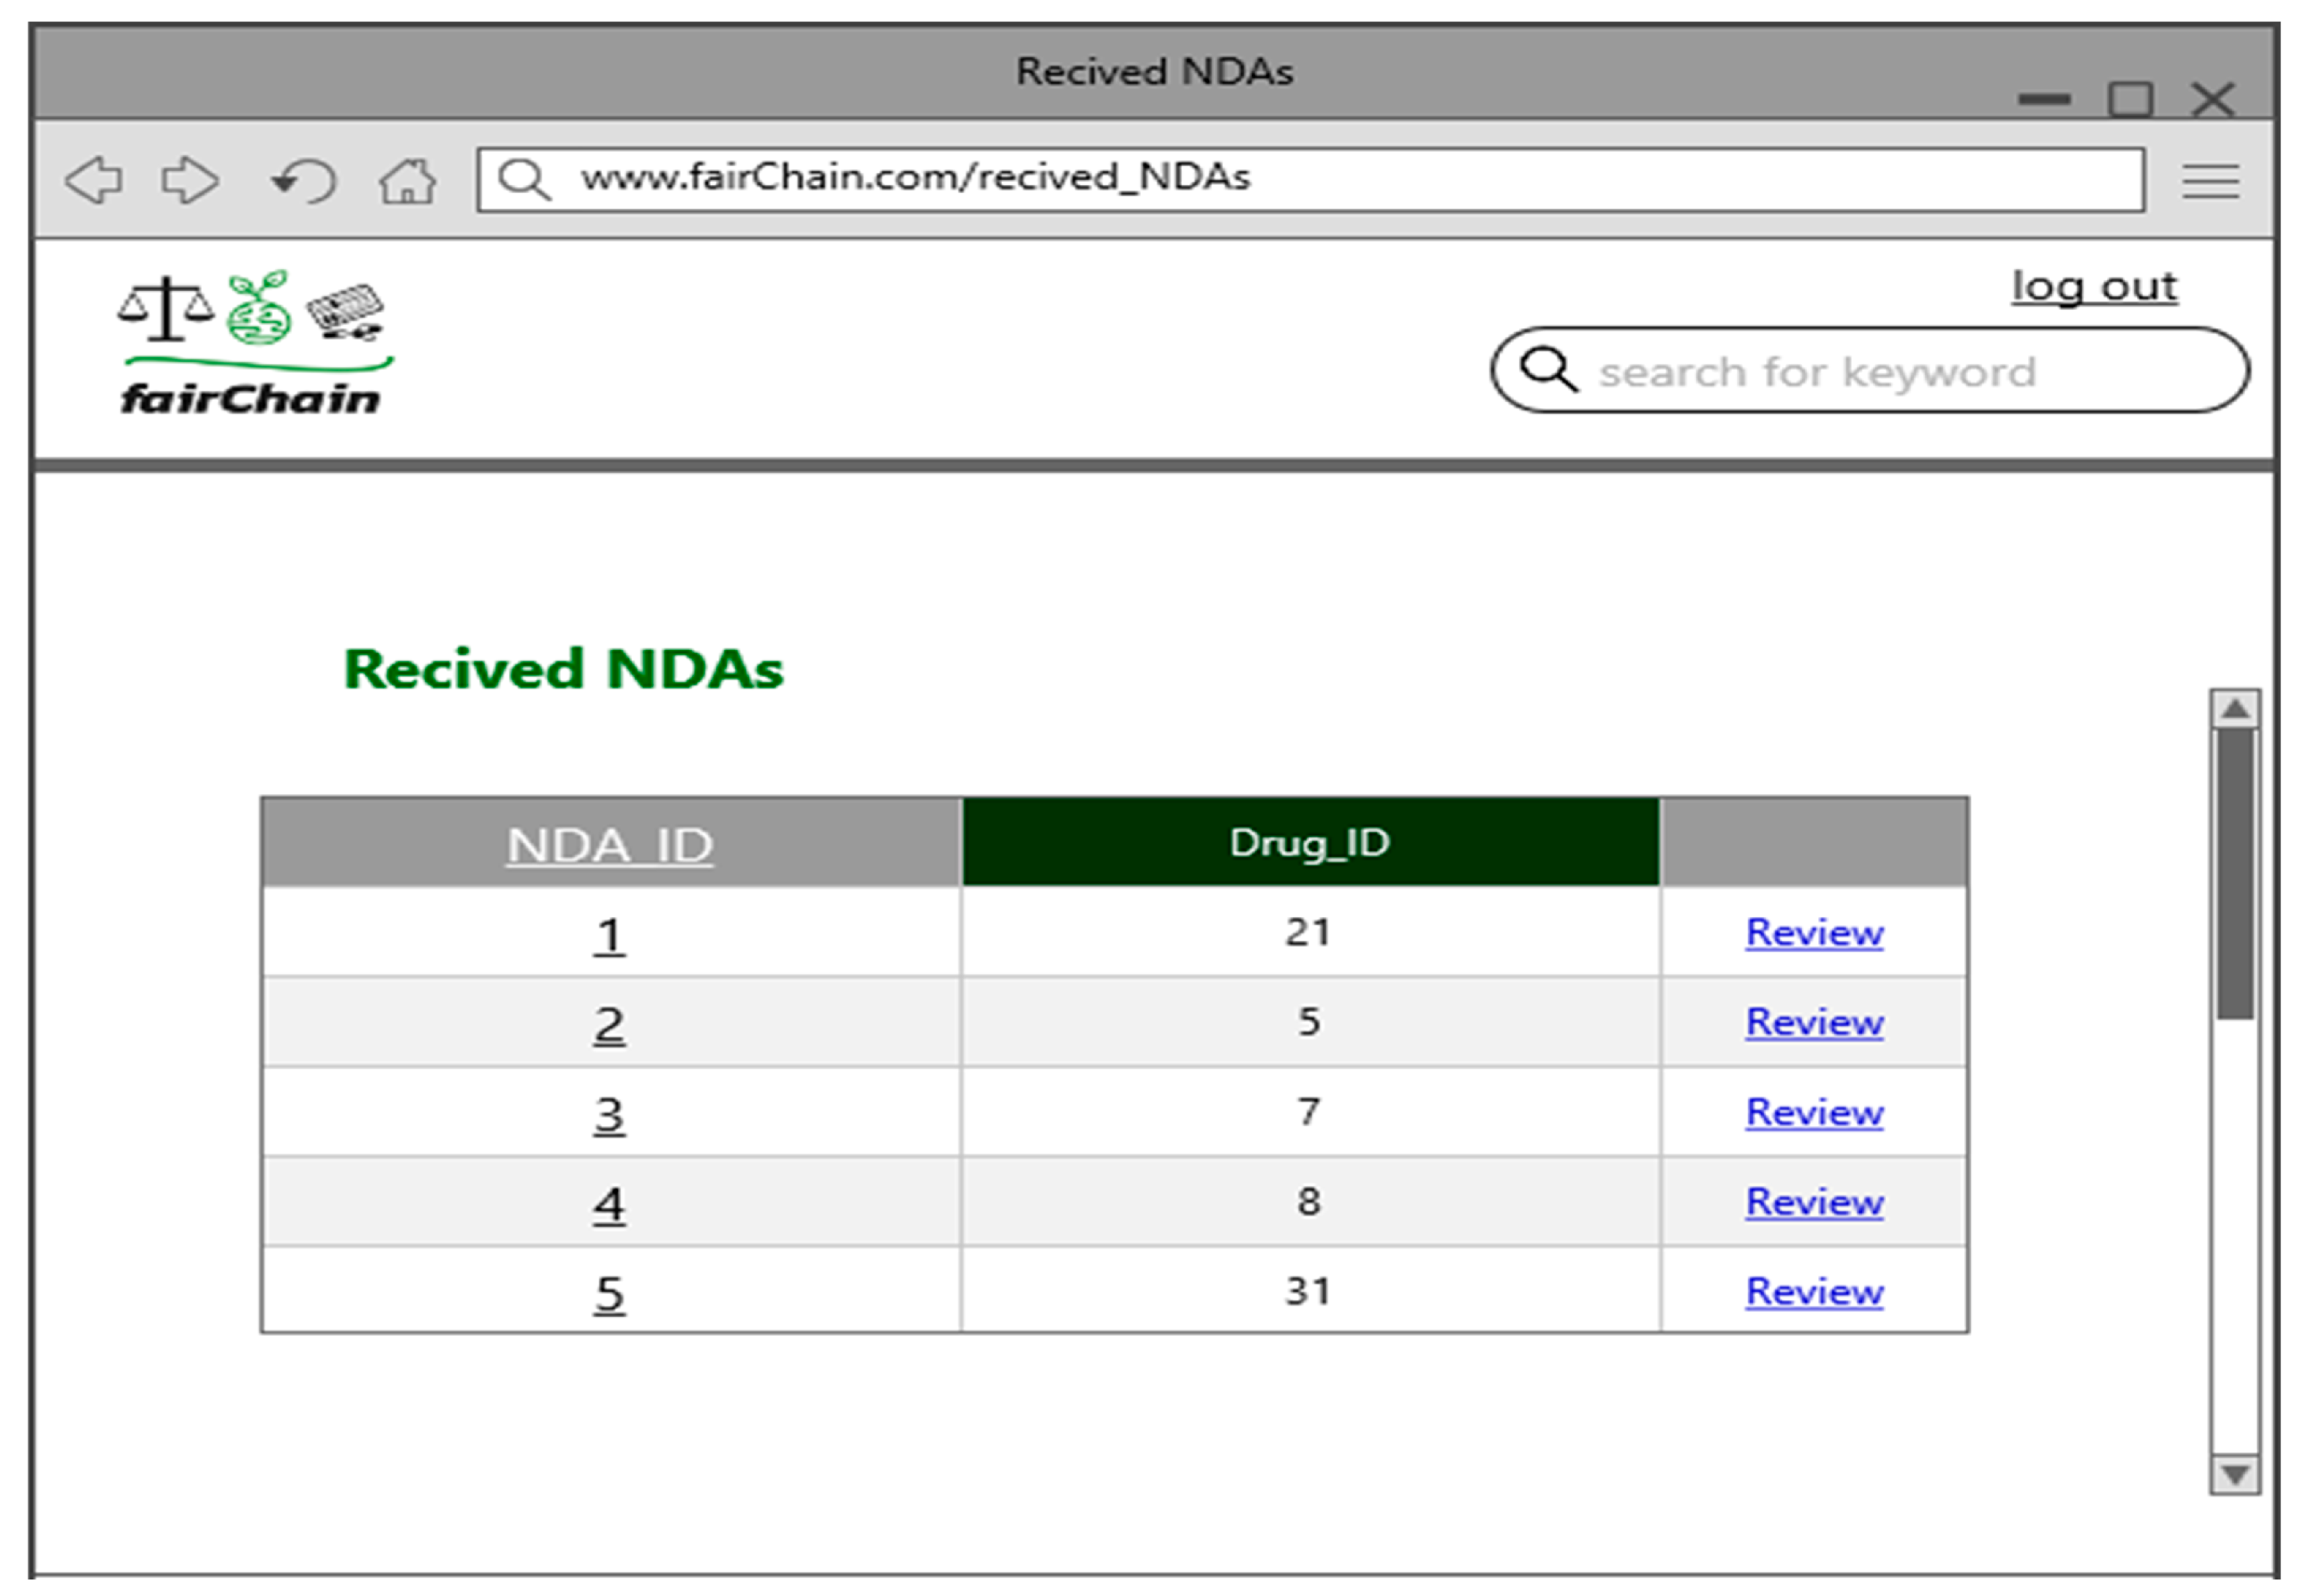Open Review link for NDA 3
Viewport: 2303px width, 1596px height.
1814,1112
